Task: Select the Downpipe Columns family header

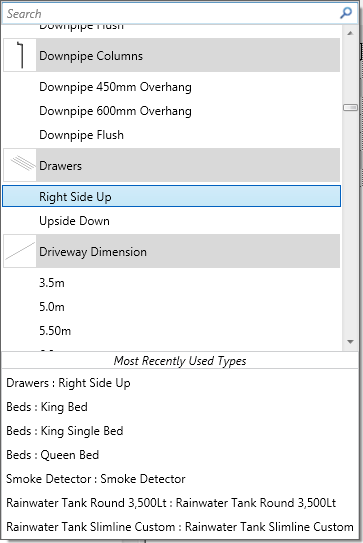Action: point(171,55)
